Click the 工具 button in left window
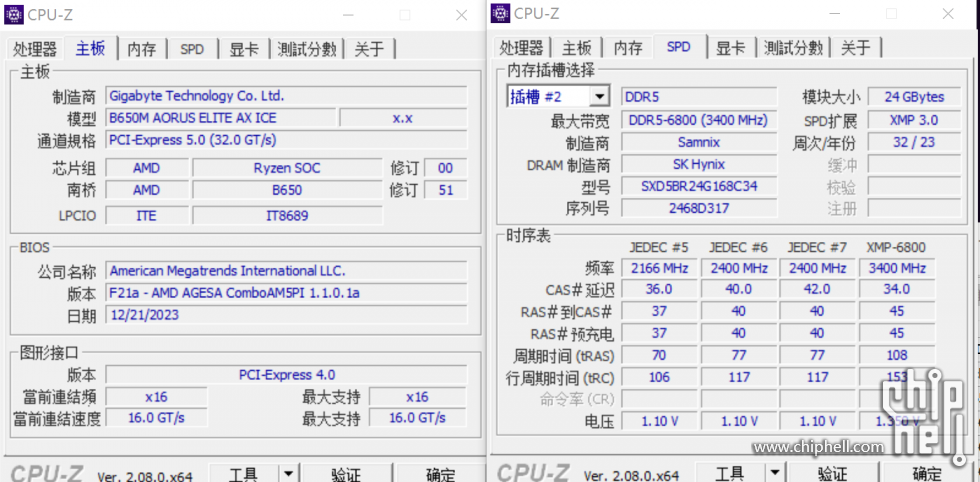 click(x=243, y=473)
